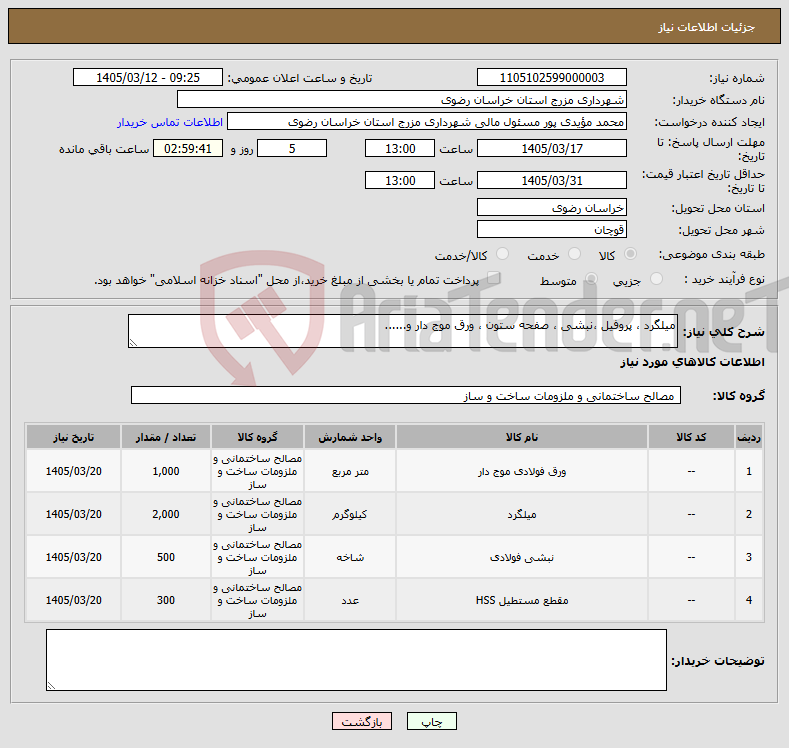Click the عدد unit cell
The width and height of the screenshot is (789, 748).
click(x=350, y=600)
